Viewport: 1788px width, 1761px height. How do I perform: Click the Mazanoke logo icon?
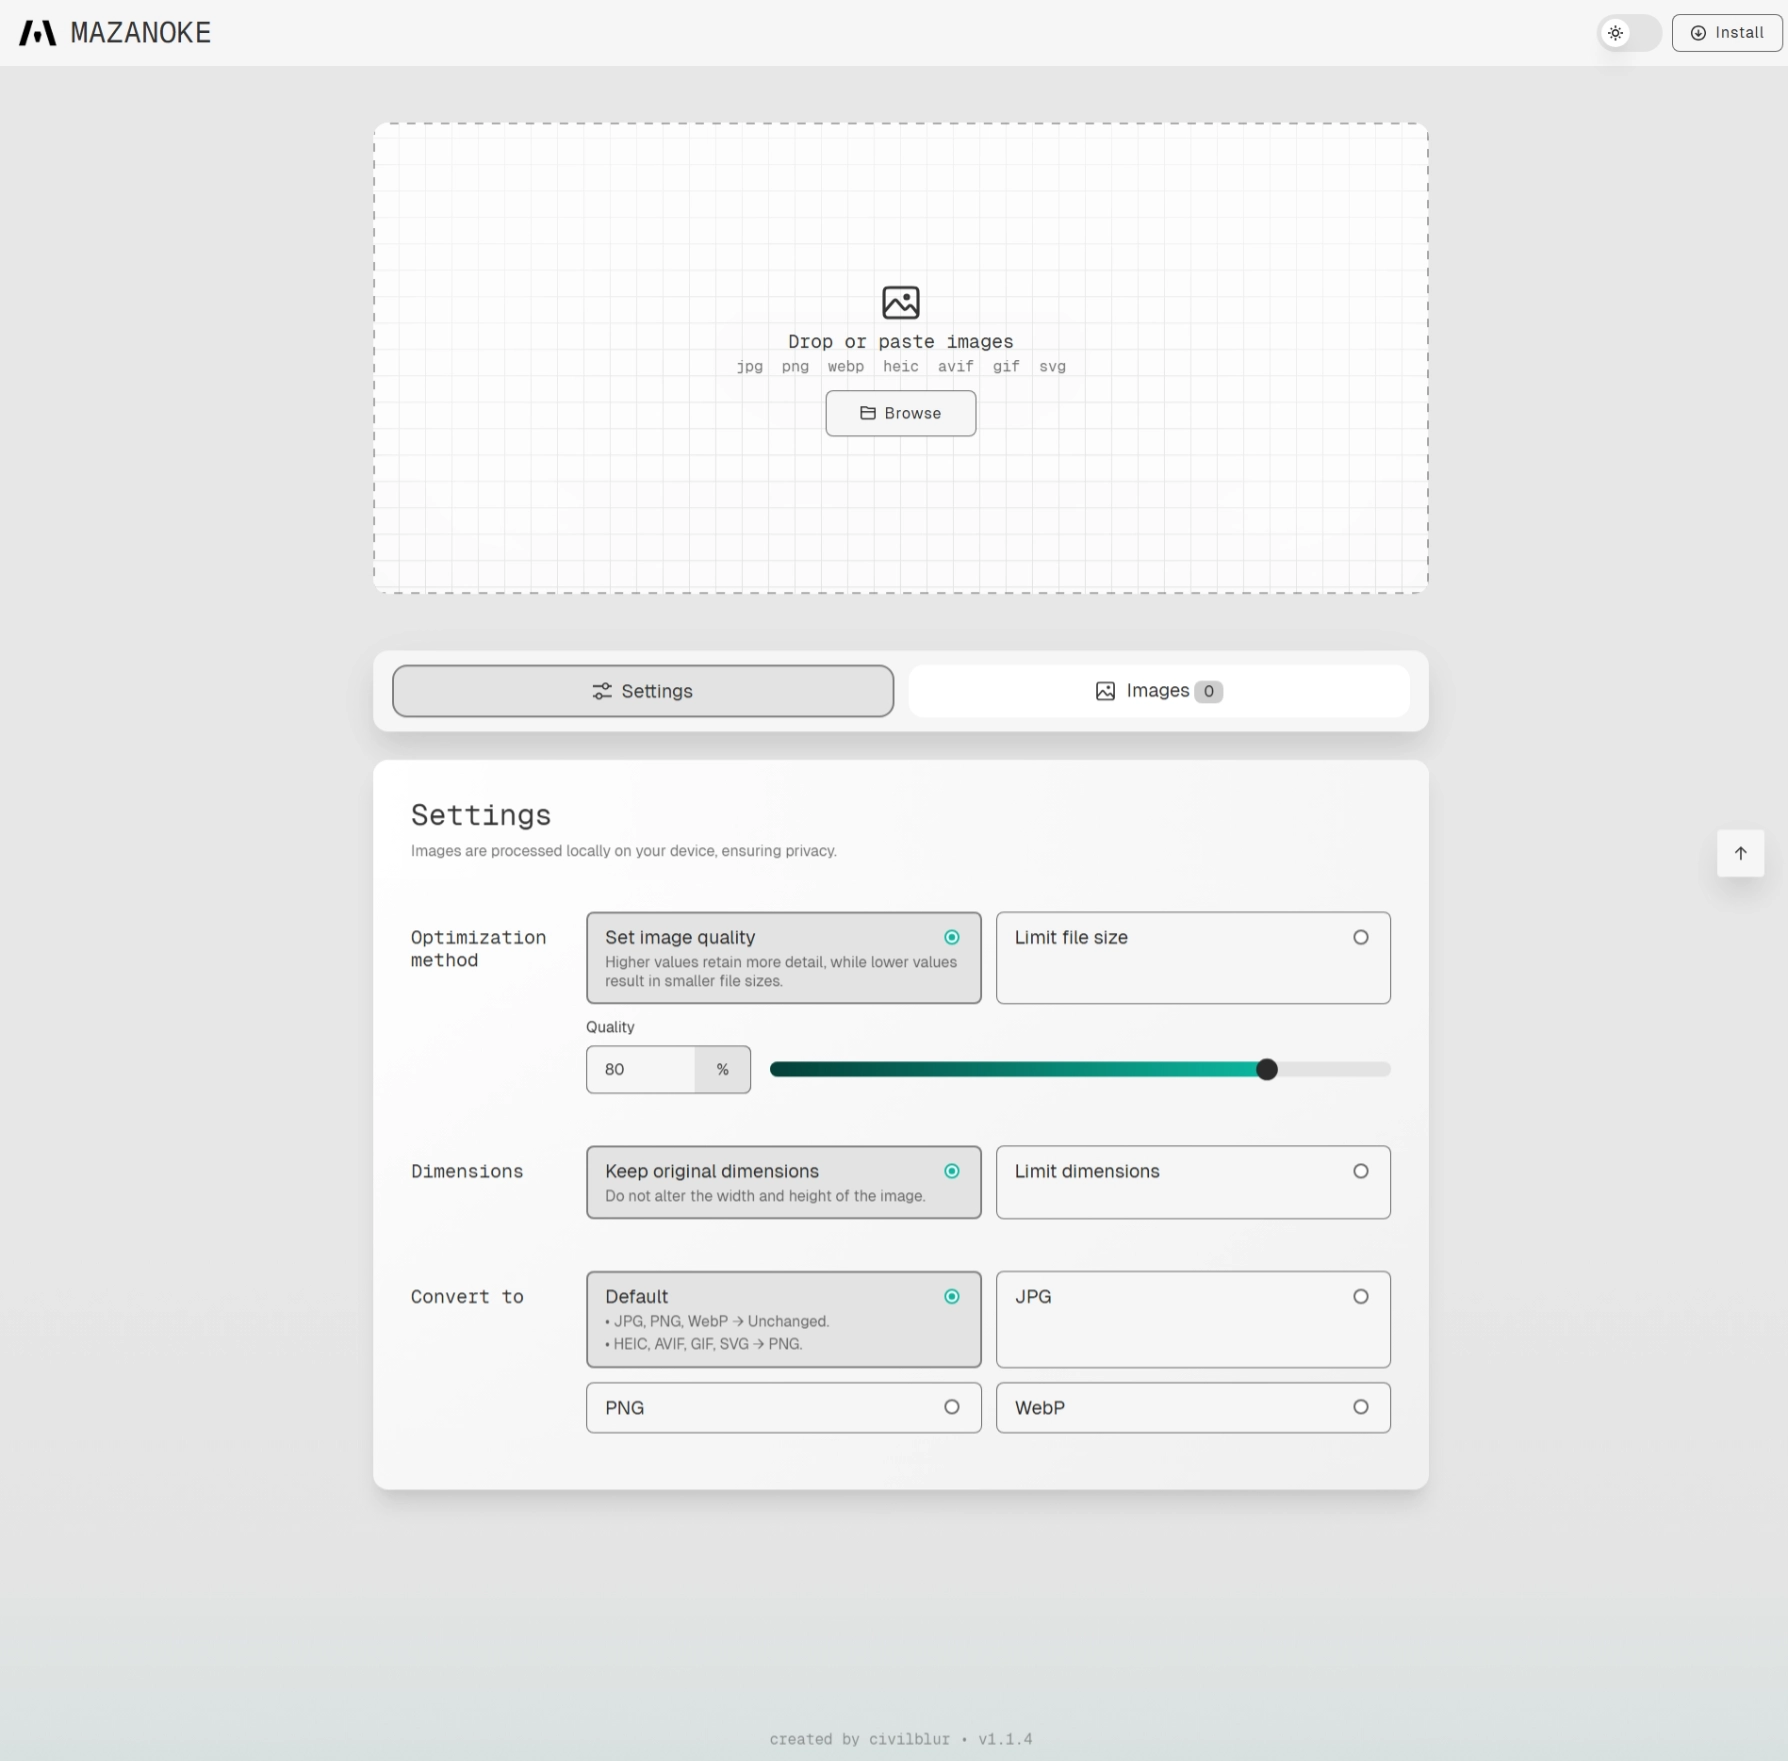(38, 33)
